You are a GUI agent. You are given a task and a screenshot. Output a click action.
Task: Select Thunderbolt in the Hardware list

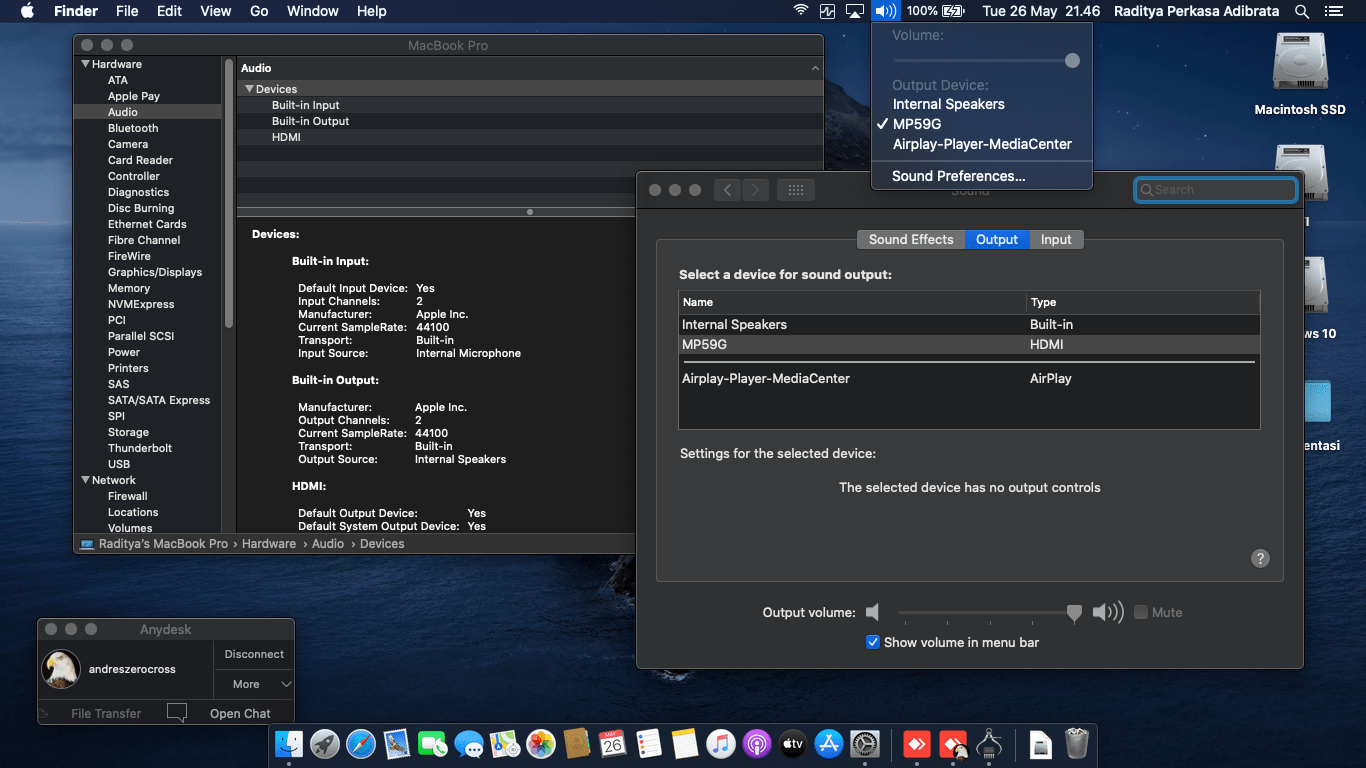140,448
